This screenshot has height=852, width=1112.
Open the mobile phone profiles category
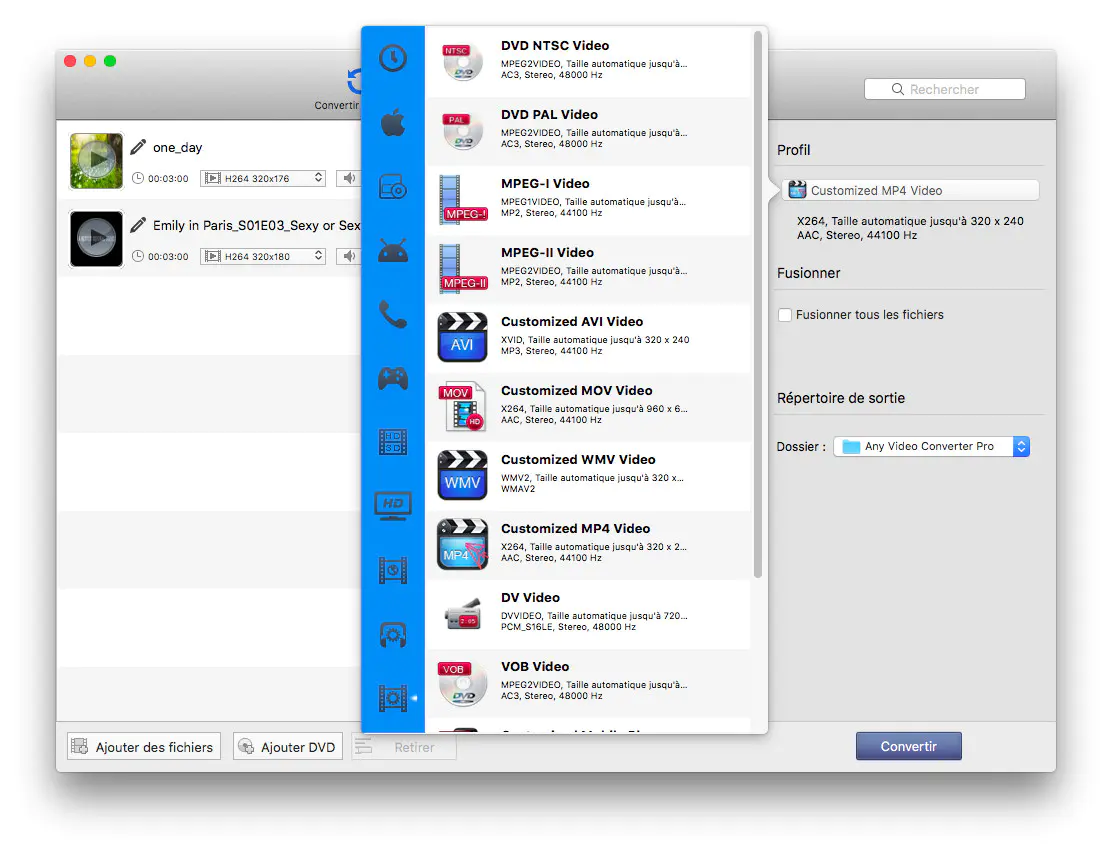pyautogui.click(x=392, y=314)
